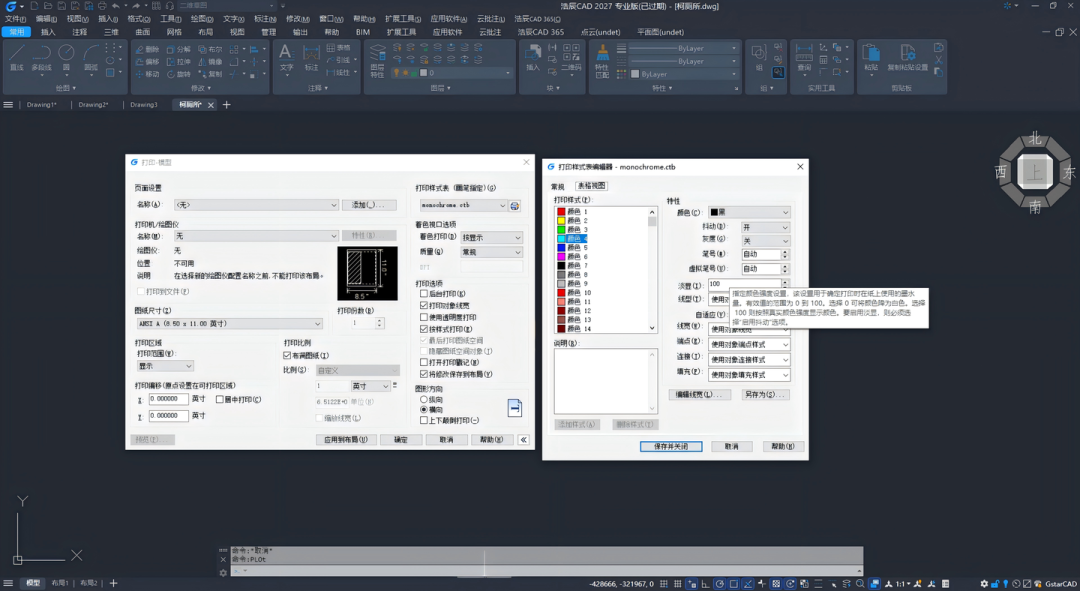Open 颜色 黑 color dropdown

tap(749, 212)
